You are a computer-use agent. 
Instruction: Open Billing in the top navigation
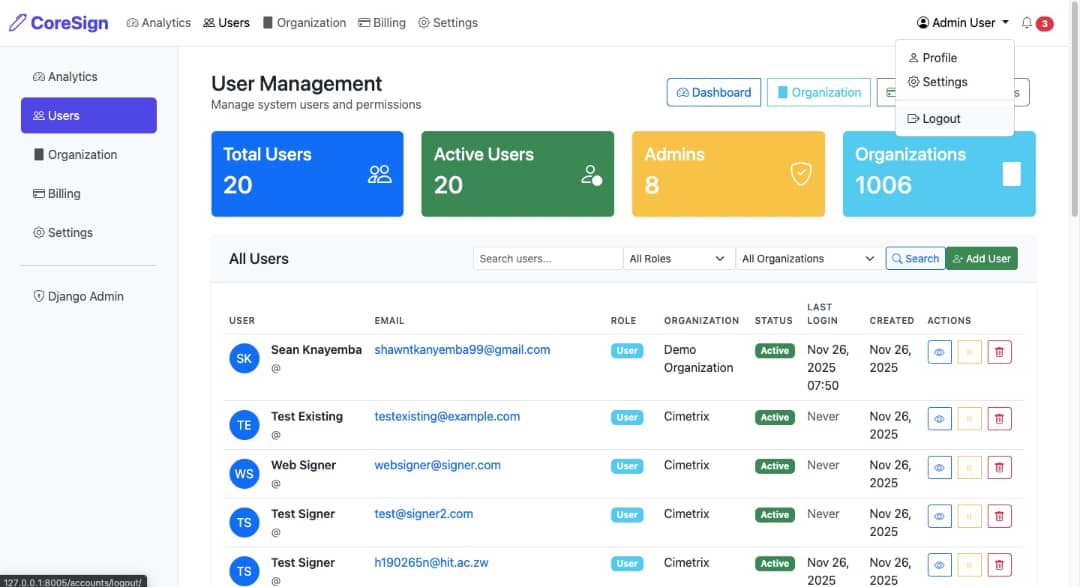click(382, 23)
